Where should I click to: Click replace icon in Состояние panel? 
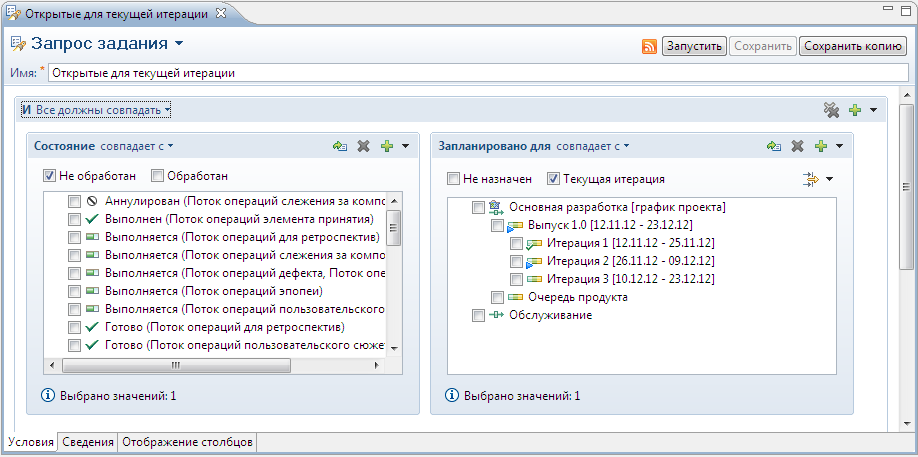tap(340, 146)
